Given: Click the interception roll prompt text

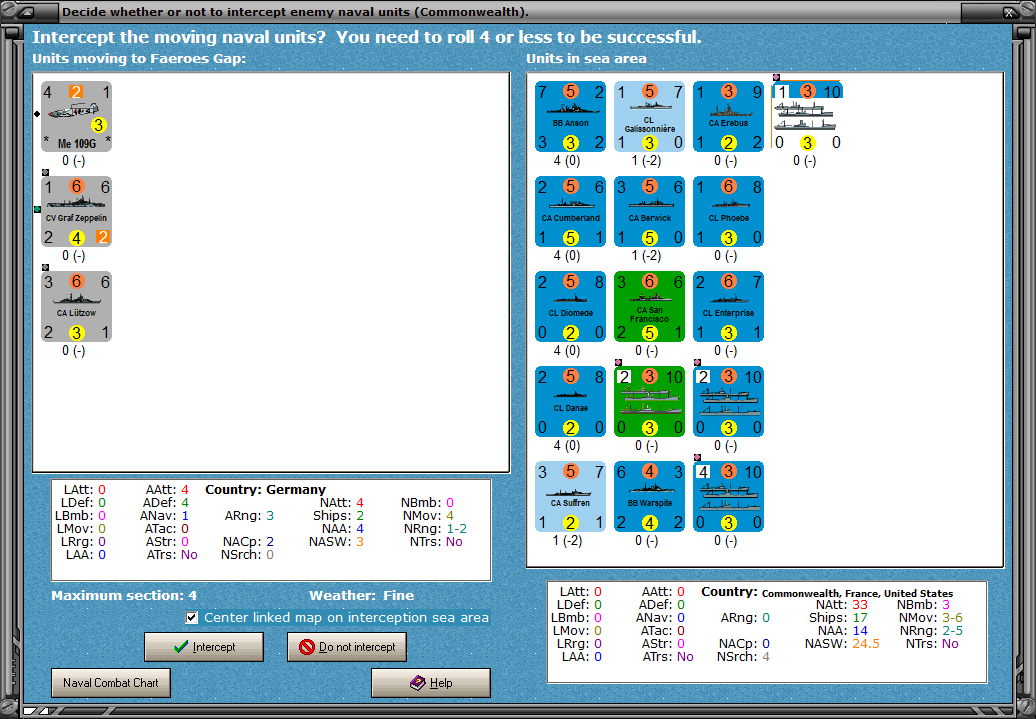Looking at the screenshot, I should (x=367, y=37).
